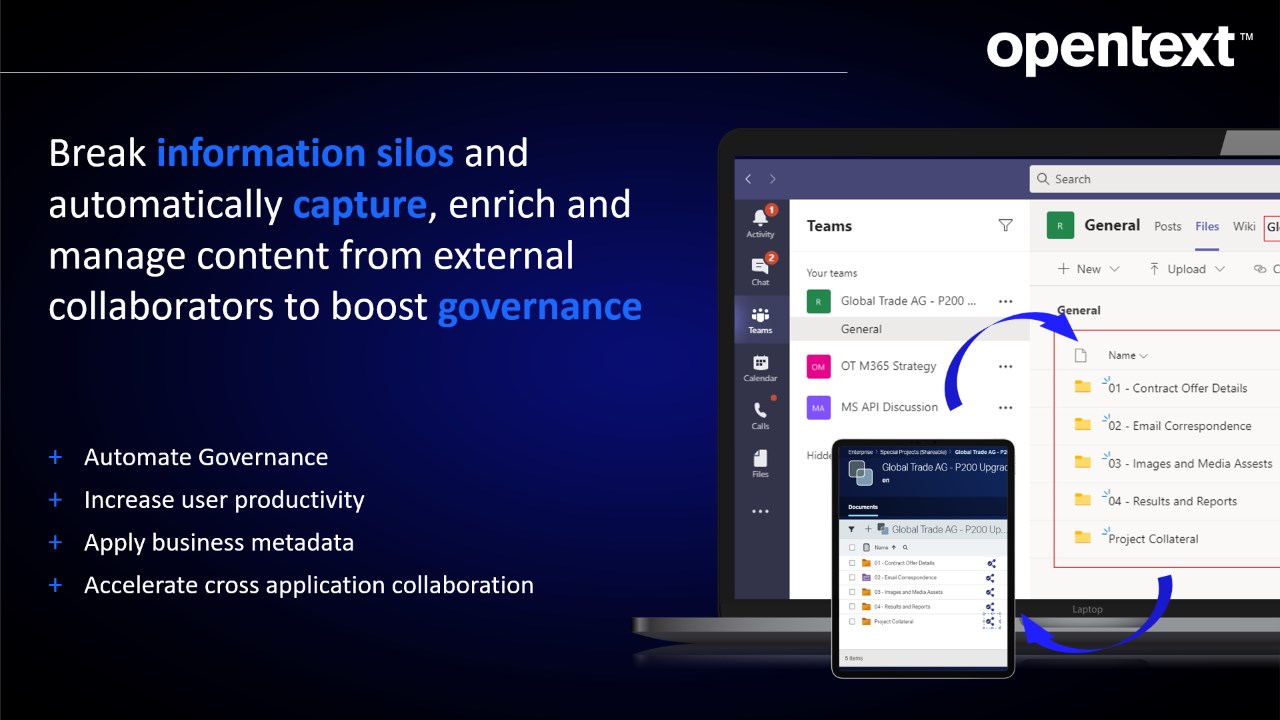Open more options for MS API Discussion
1280x720 pixels.
click(1005, 408)
